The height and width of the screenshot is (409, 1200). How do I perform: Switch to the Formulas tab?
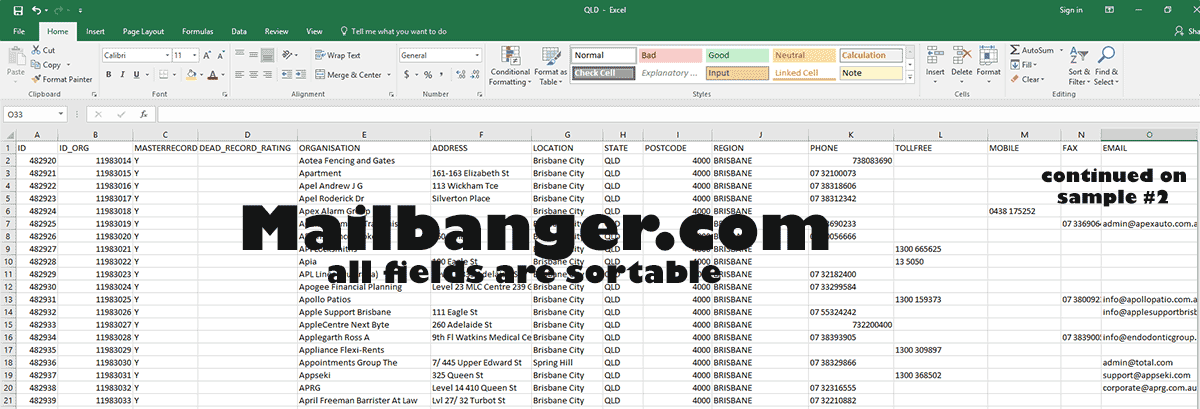(x=197, y=31)
